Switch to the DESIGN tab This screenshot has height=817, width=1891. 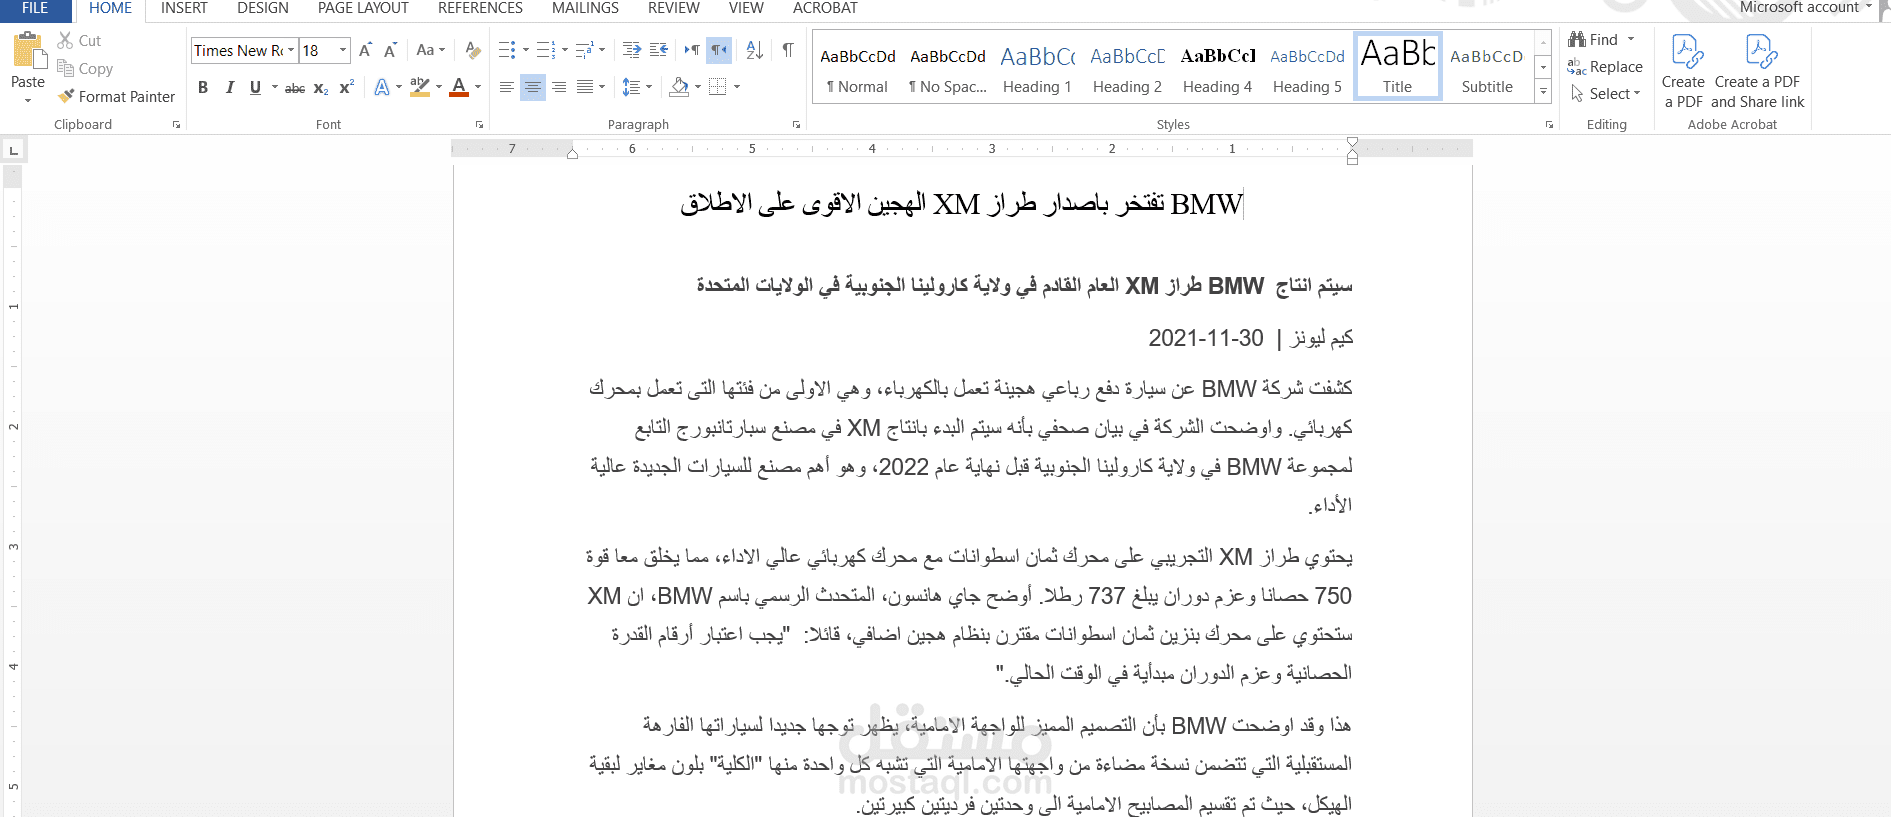263,9
